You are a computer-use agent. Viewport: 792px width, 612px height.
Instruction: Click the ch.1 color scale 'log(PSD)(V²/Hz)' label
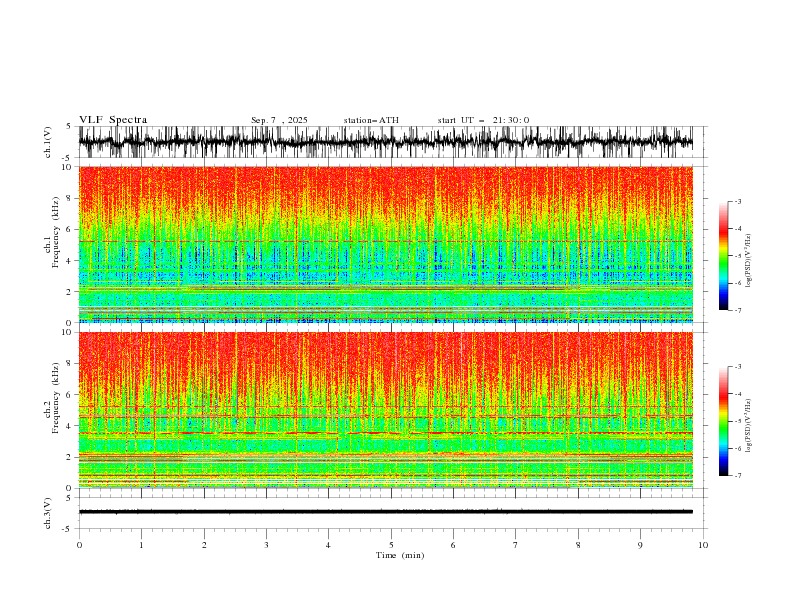click(749, 261)
